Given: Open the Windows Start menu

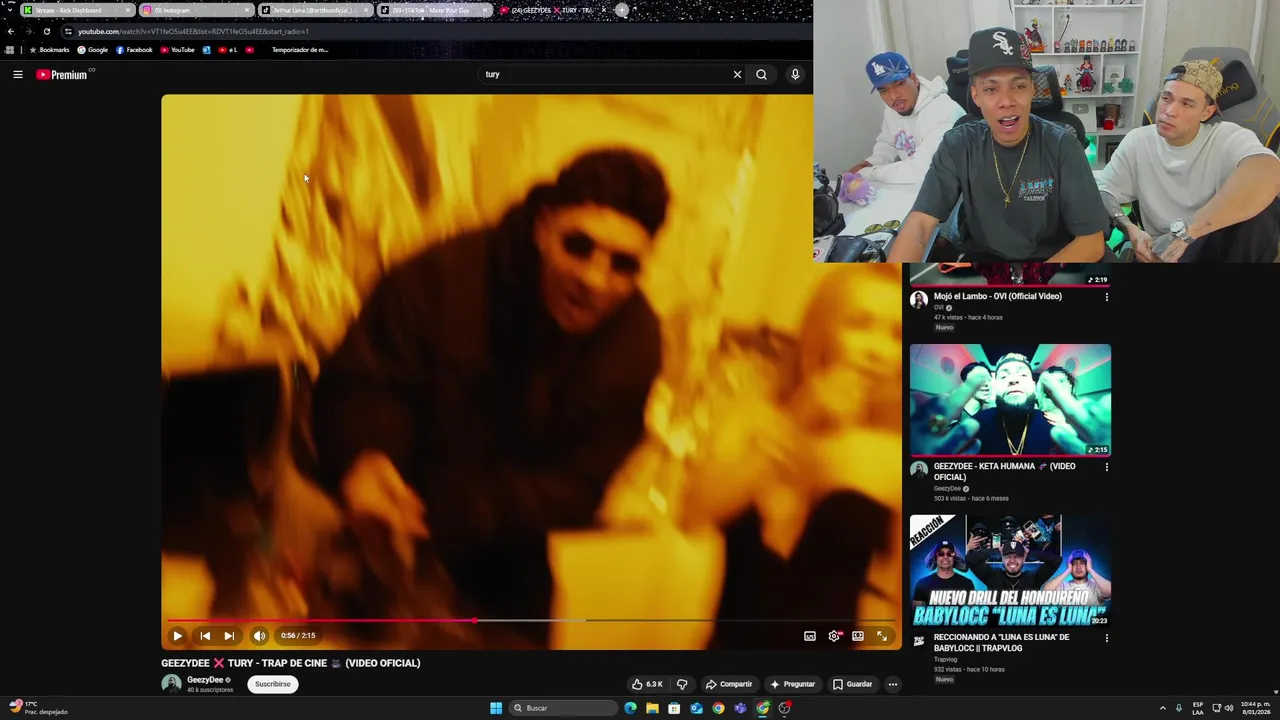Looking at the screenshot, I should click(x=496, y=708).
